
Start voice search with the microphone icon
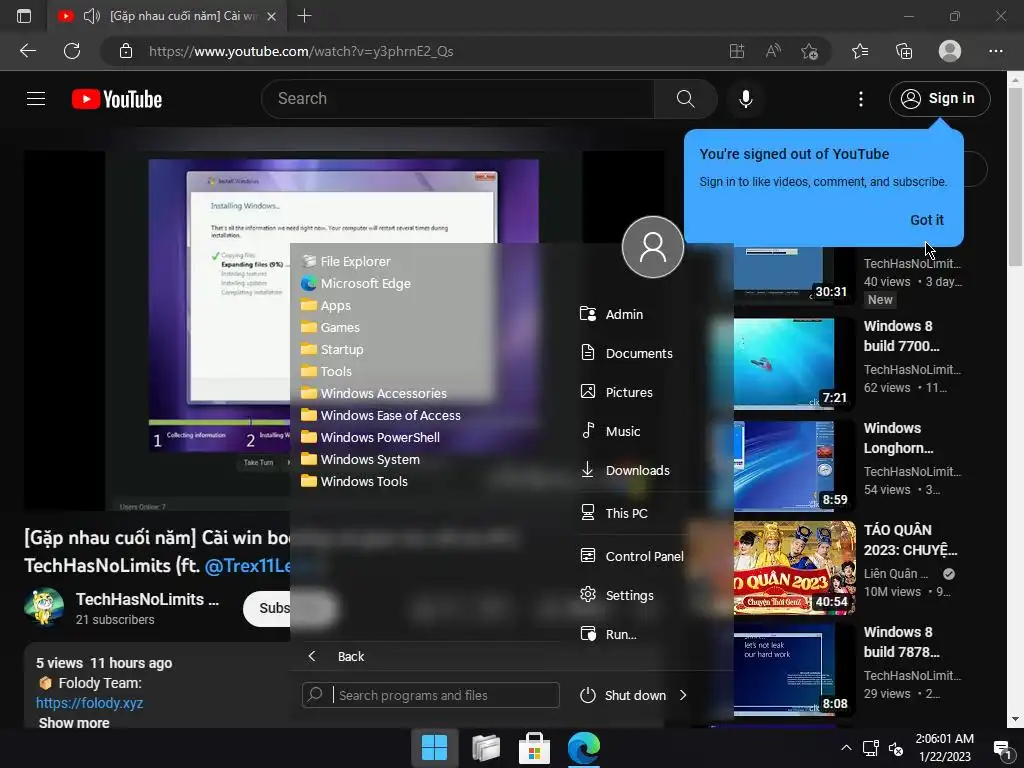[x=745, y=99]
